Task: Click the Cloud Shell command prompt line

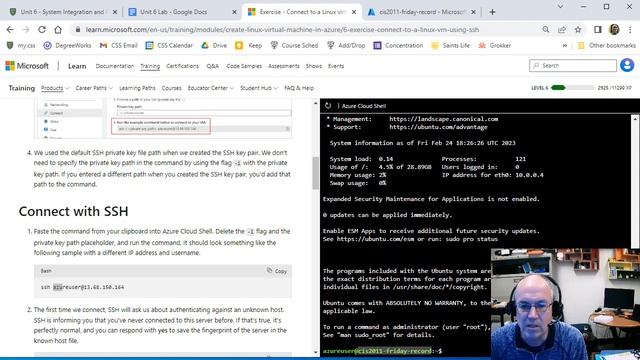Action: pos(382,351)
